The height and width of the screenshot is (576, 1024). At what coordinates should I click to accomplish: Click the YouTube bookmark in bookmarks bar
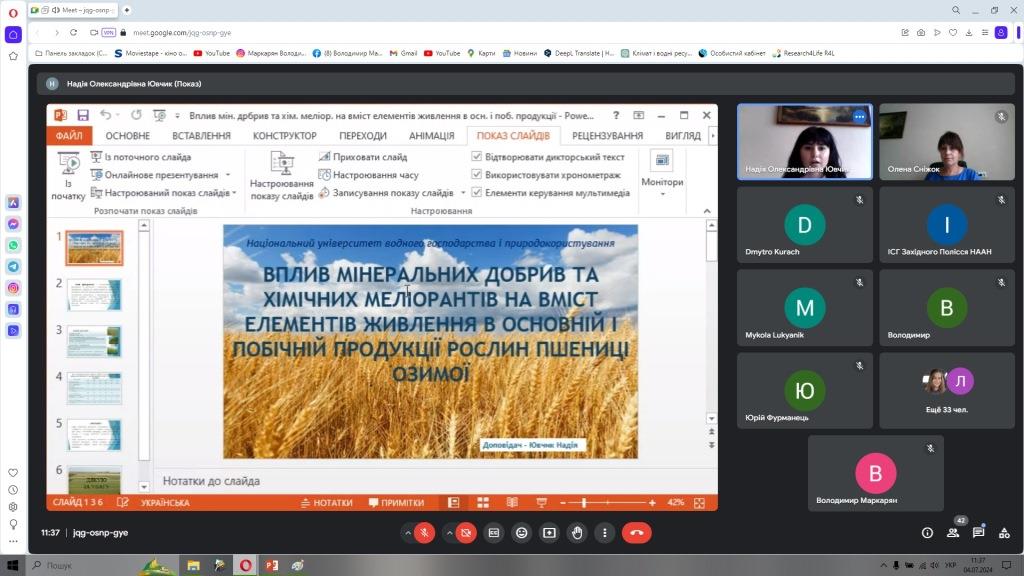pos(211,53)
